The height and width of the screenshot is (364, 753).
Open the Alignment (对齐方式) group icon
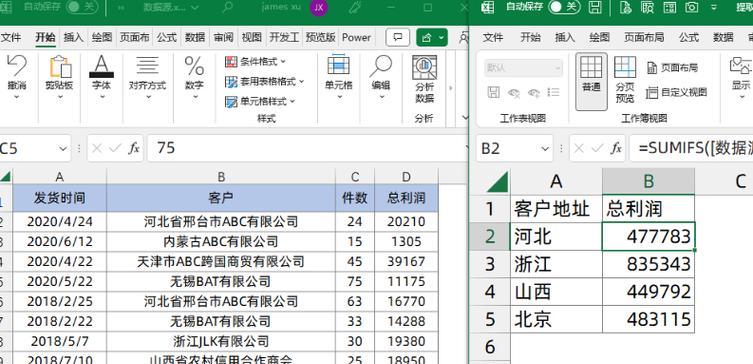click(147, 66)
